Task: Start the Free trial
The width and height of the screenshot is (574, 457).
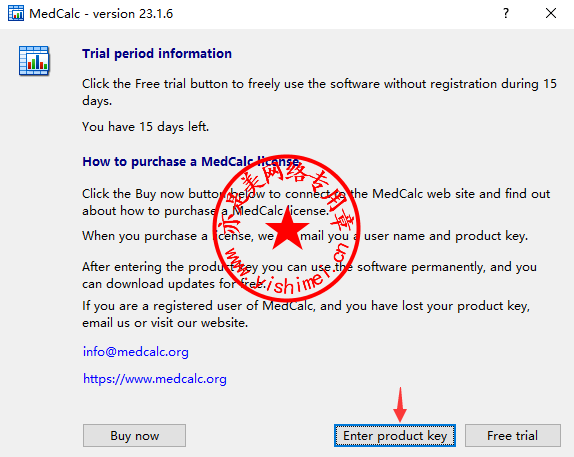Action: point(512,436)
